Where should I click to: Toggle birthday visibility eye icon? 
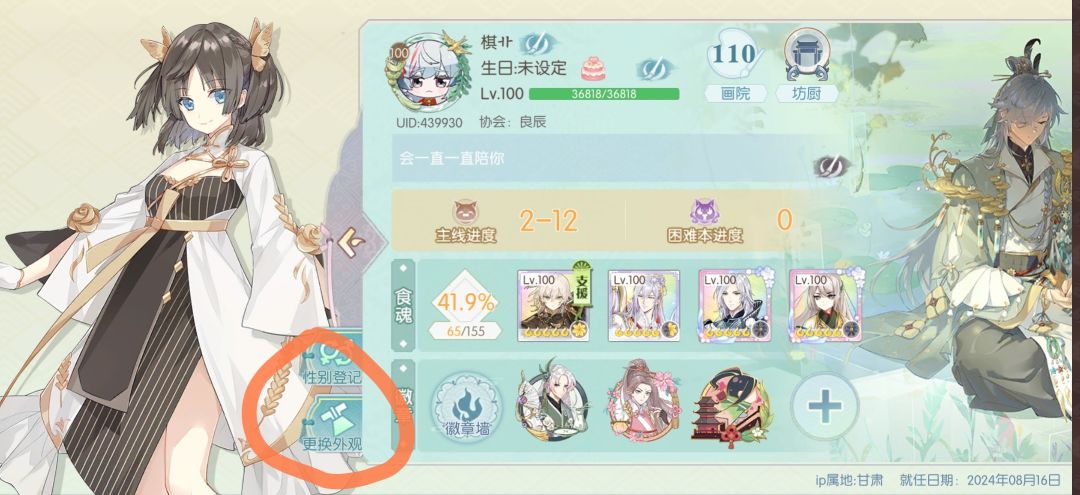[652, 69]
